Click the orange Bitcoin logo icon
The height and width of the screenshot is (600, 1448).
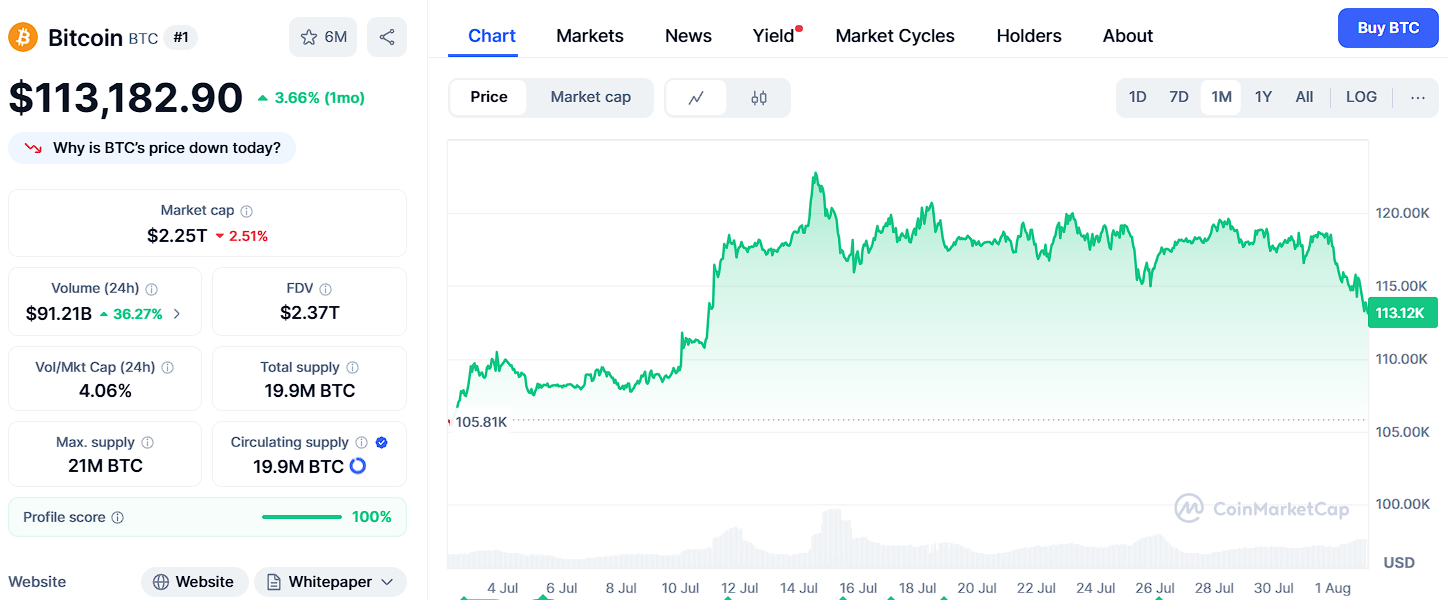tap(23, 38)
